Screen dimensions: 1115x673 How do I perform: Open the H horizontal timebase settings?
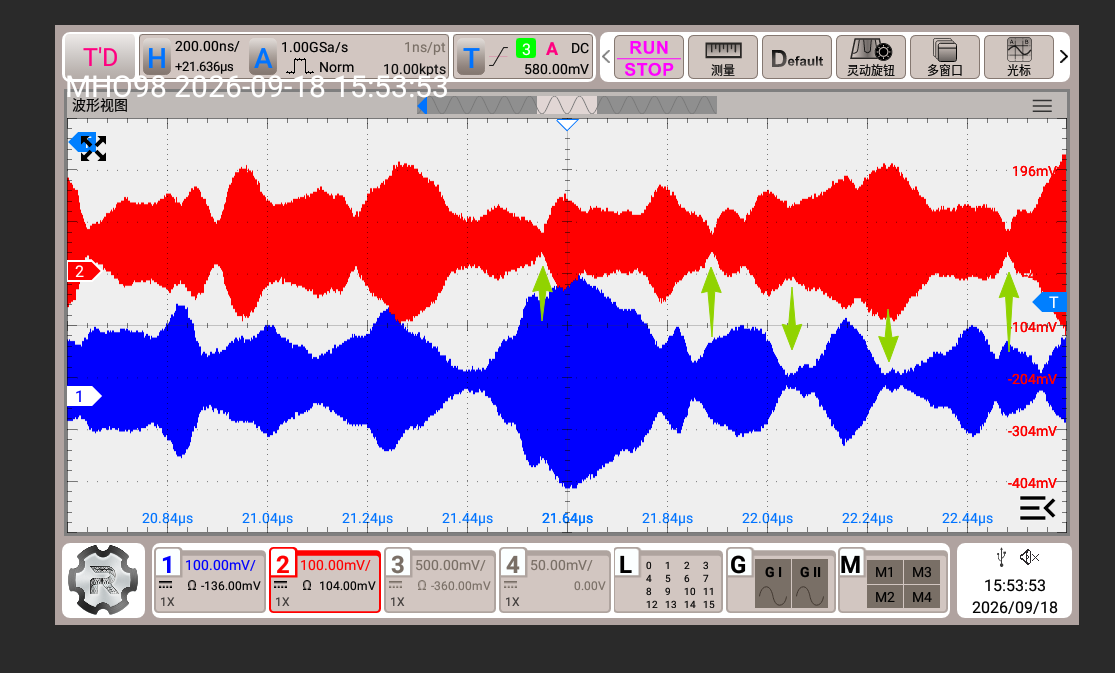[x=156, y=58]
